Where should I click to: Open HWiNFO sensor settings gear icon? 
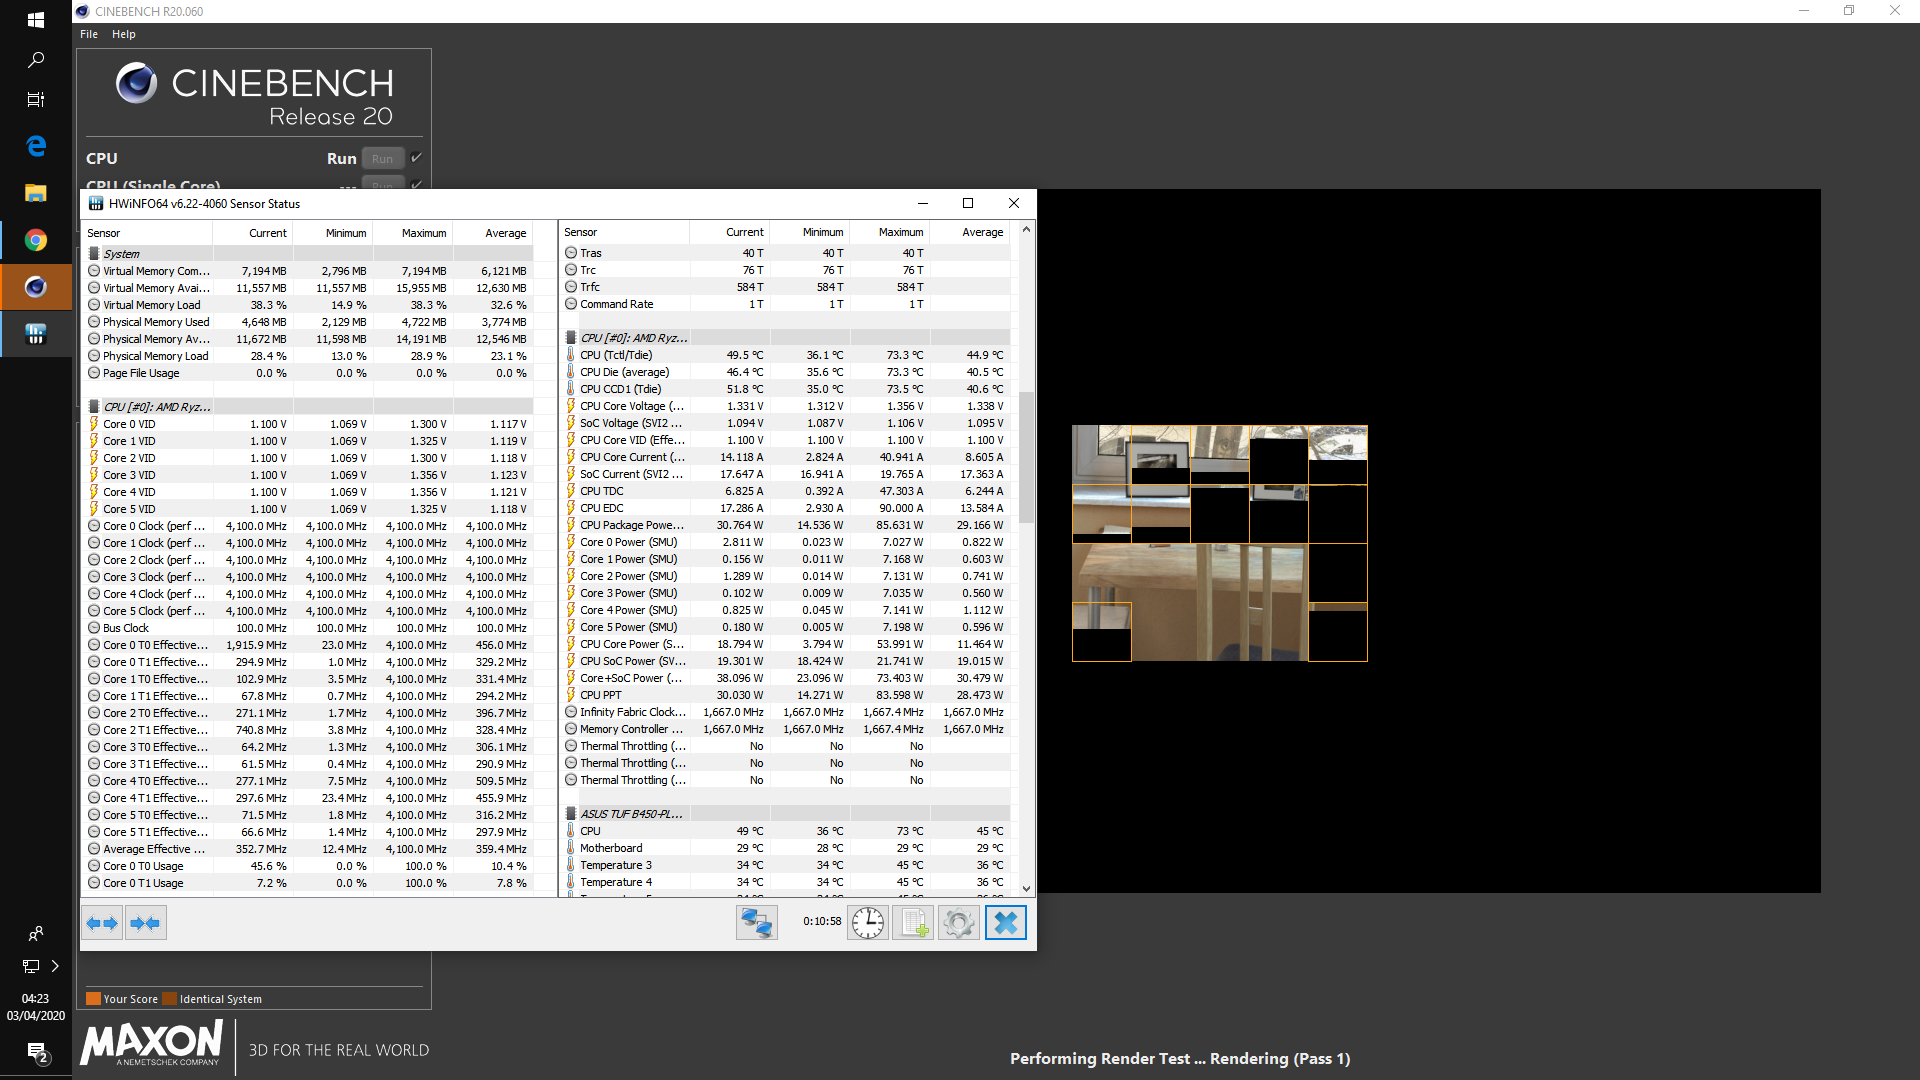click(x=958, y=923)
